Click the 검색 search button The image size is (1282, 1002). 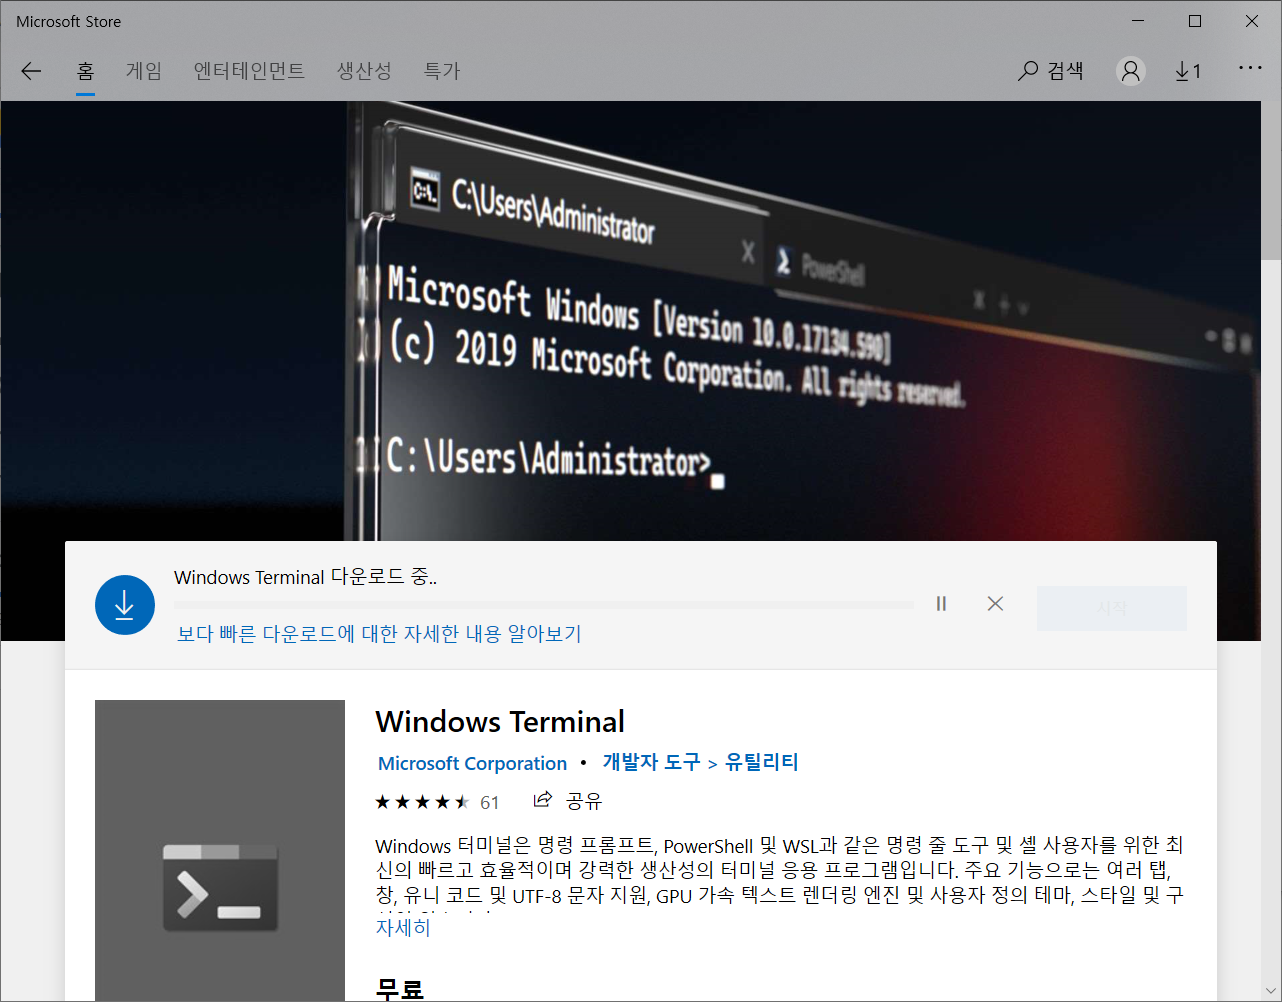click(1051, 71)
